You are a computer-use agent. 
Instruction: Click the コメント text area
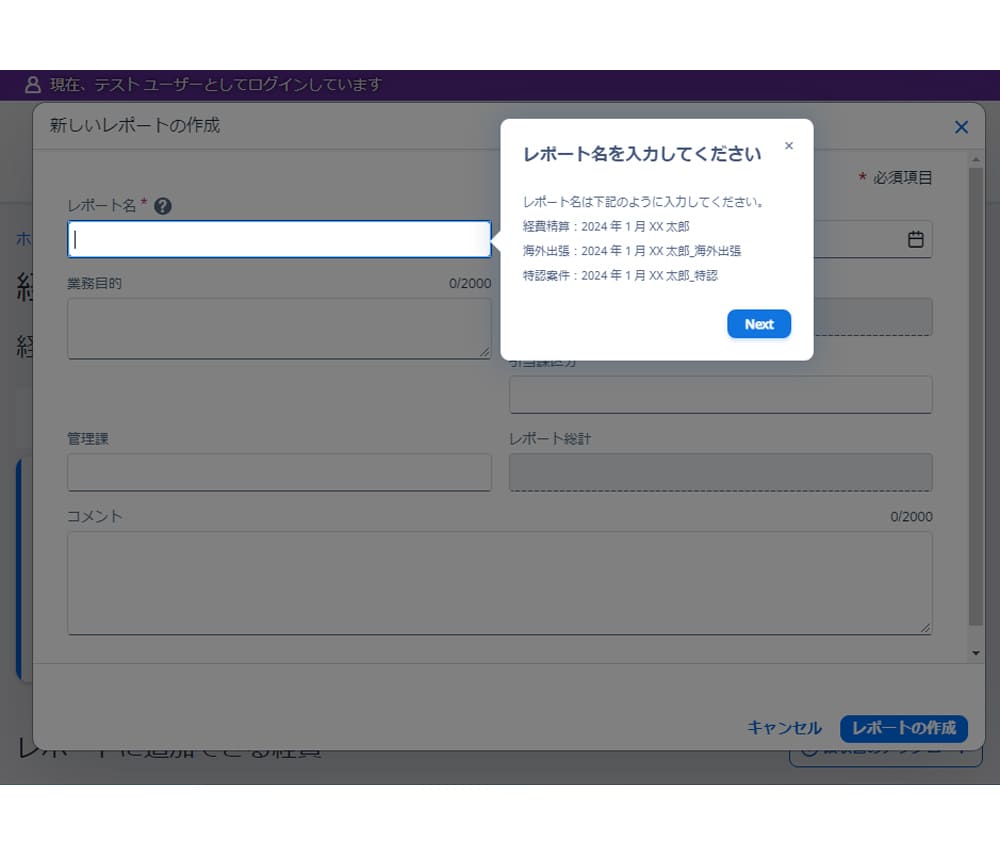[499, 583]
